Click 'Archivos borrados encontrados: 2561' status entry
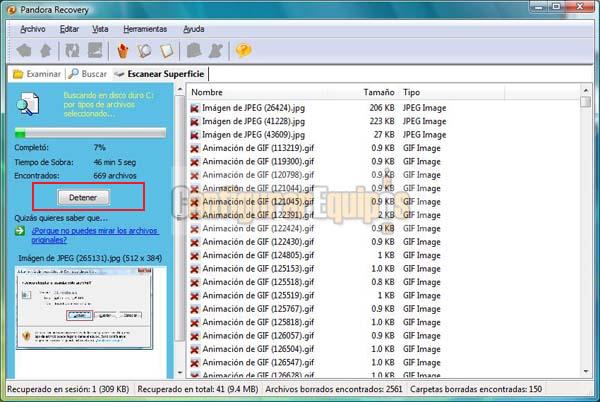Image resolution: width=600 pixels, height=402 pixels. pos(334,389)
